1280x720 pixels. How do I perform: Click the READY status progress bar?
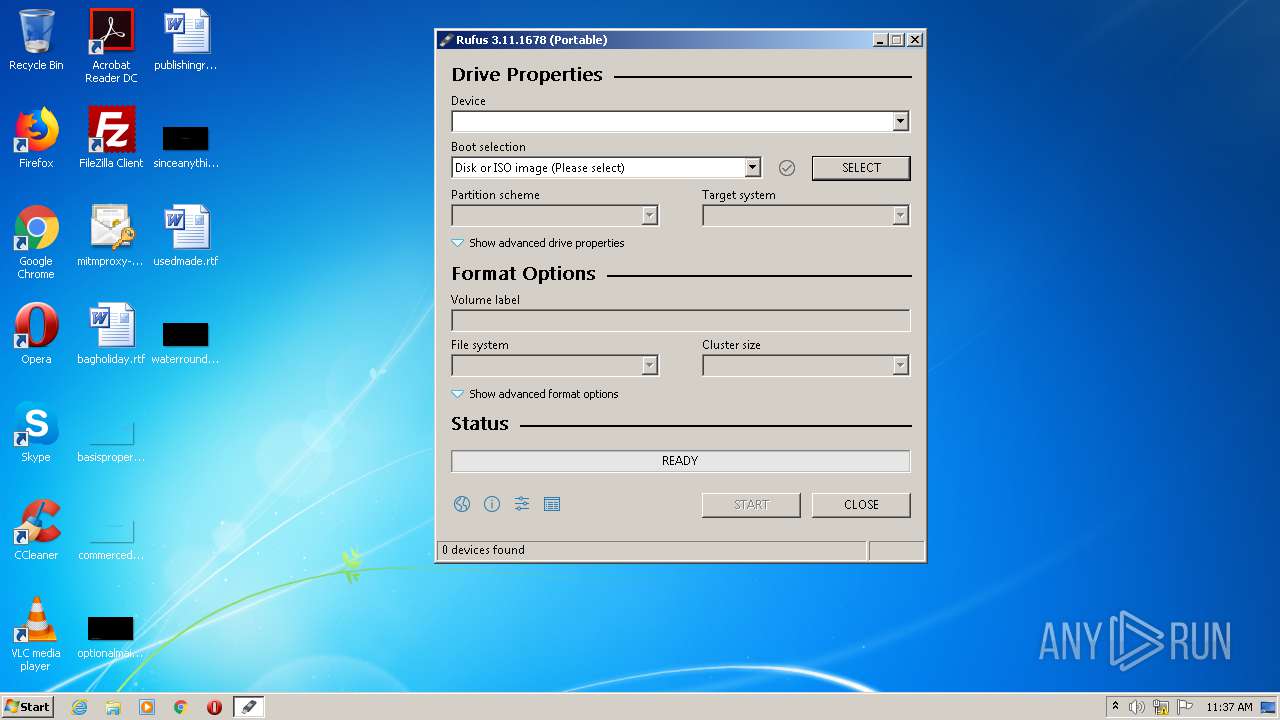pyautogui.click(x=680, y=461)
